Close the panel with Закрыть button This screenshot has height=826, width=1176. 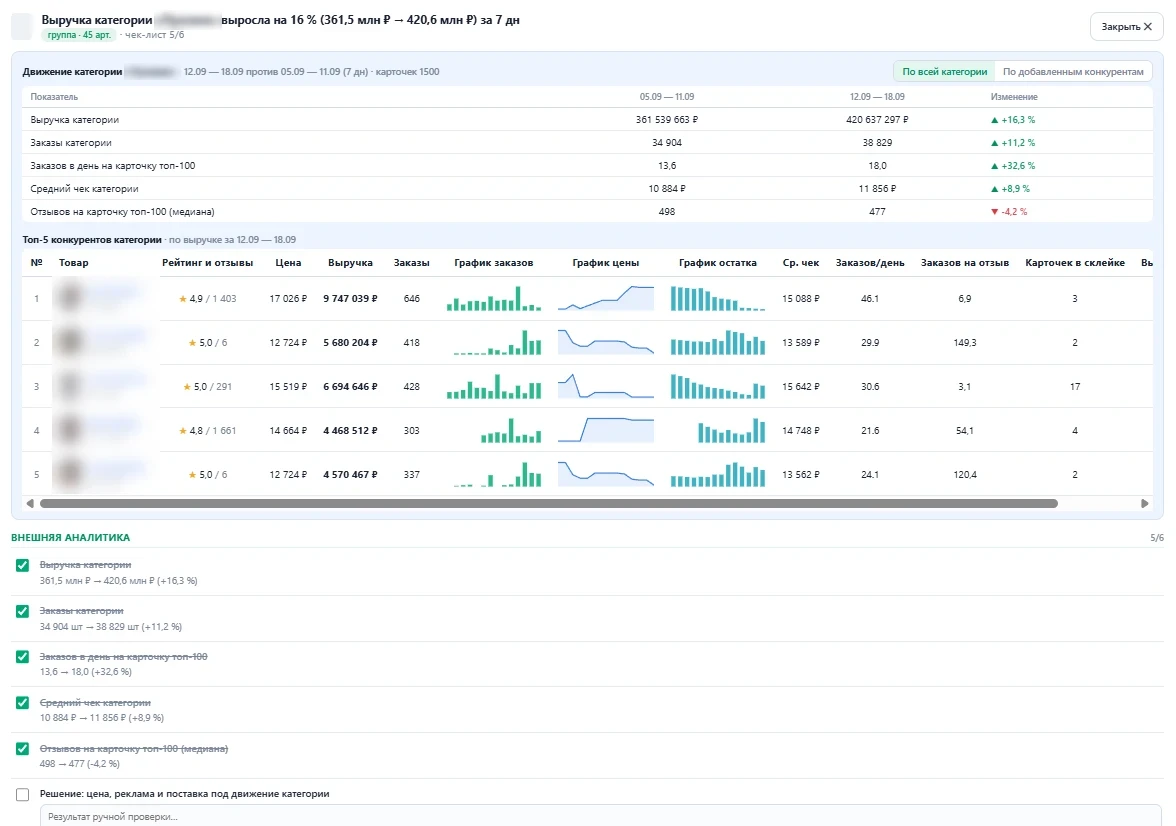pos(1126,26)
